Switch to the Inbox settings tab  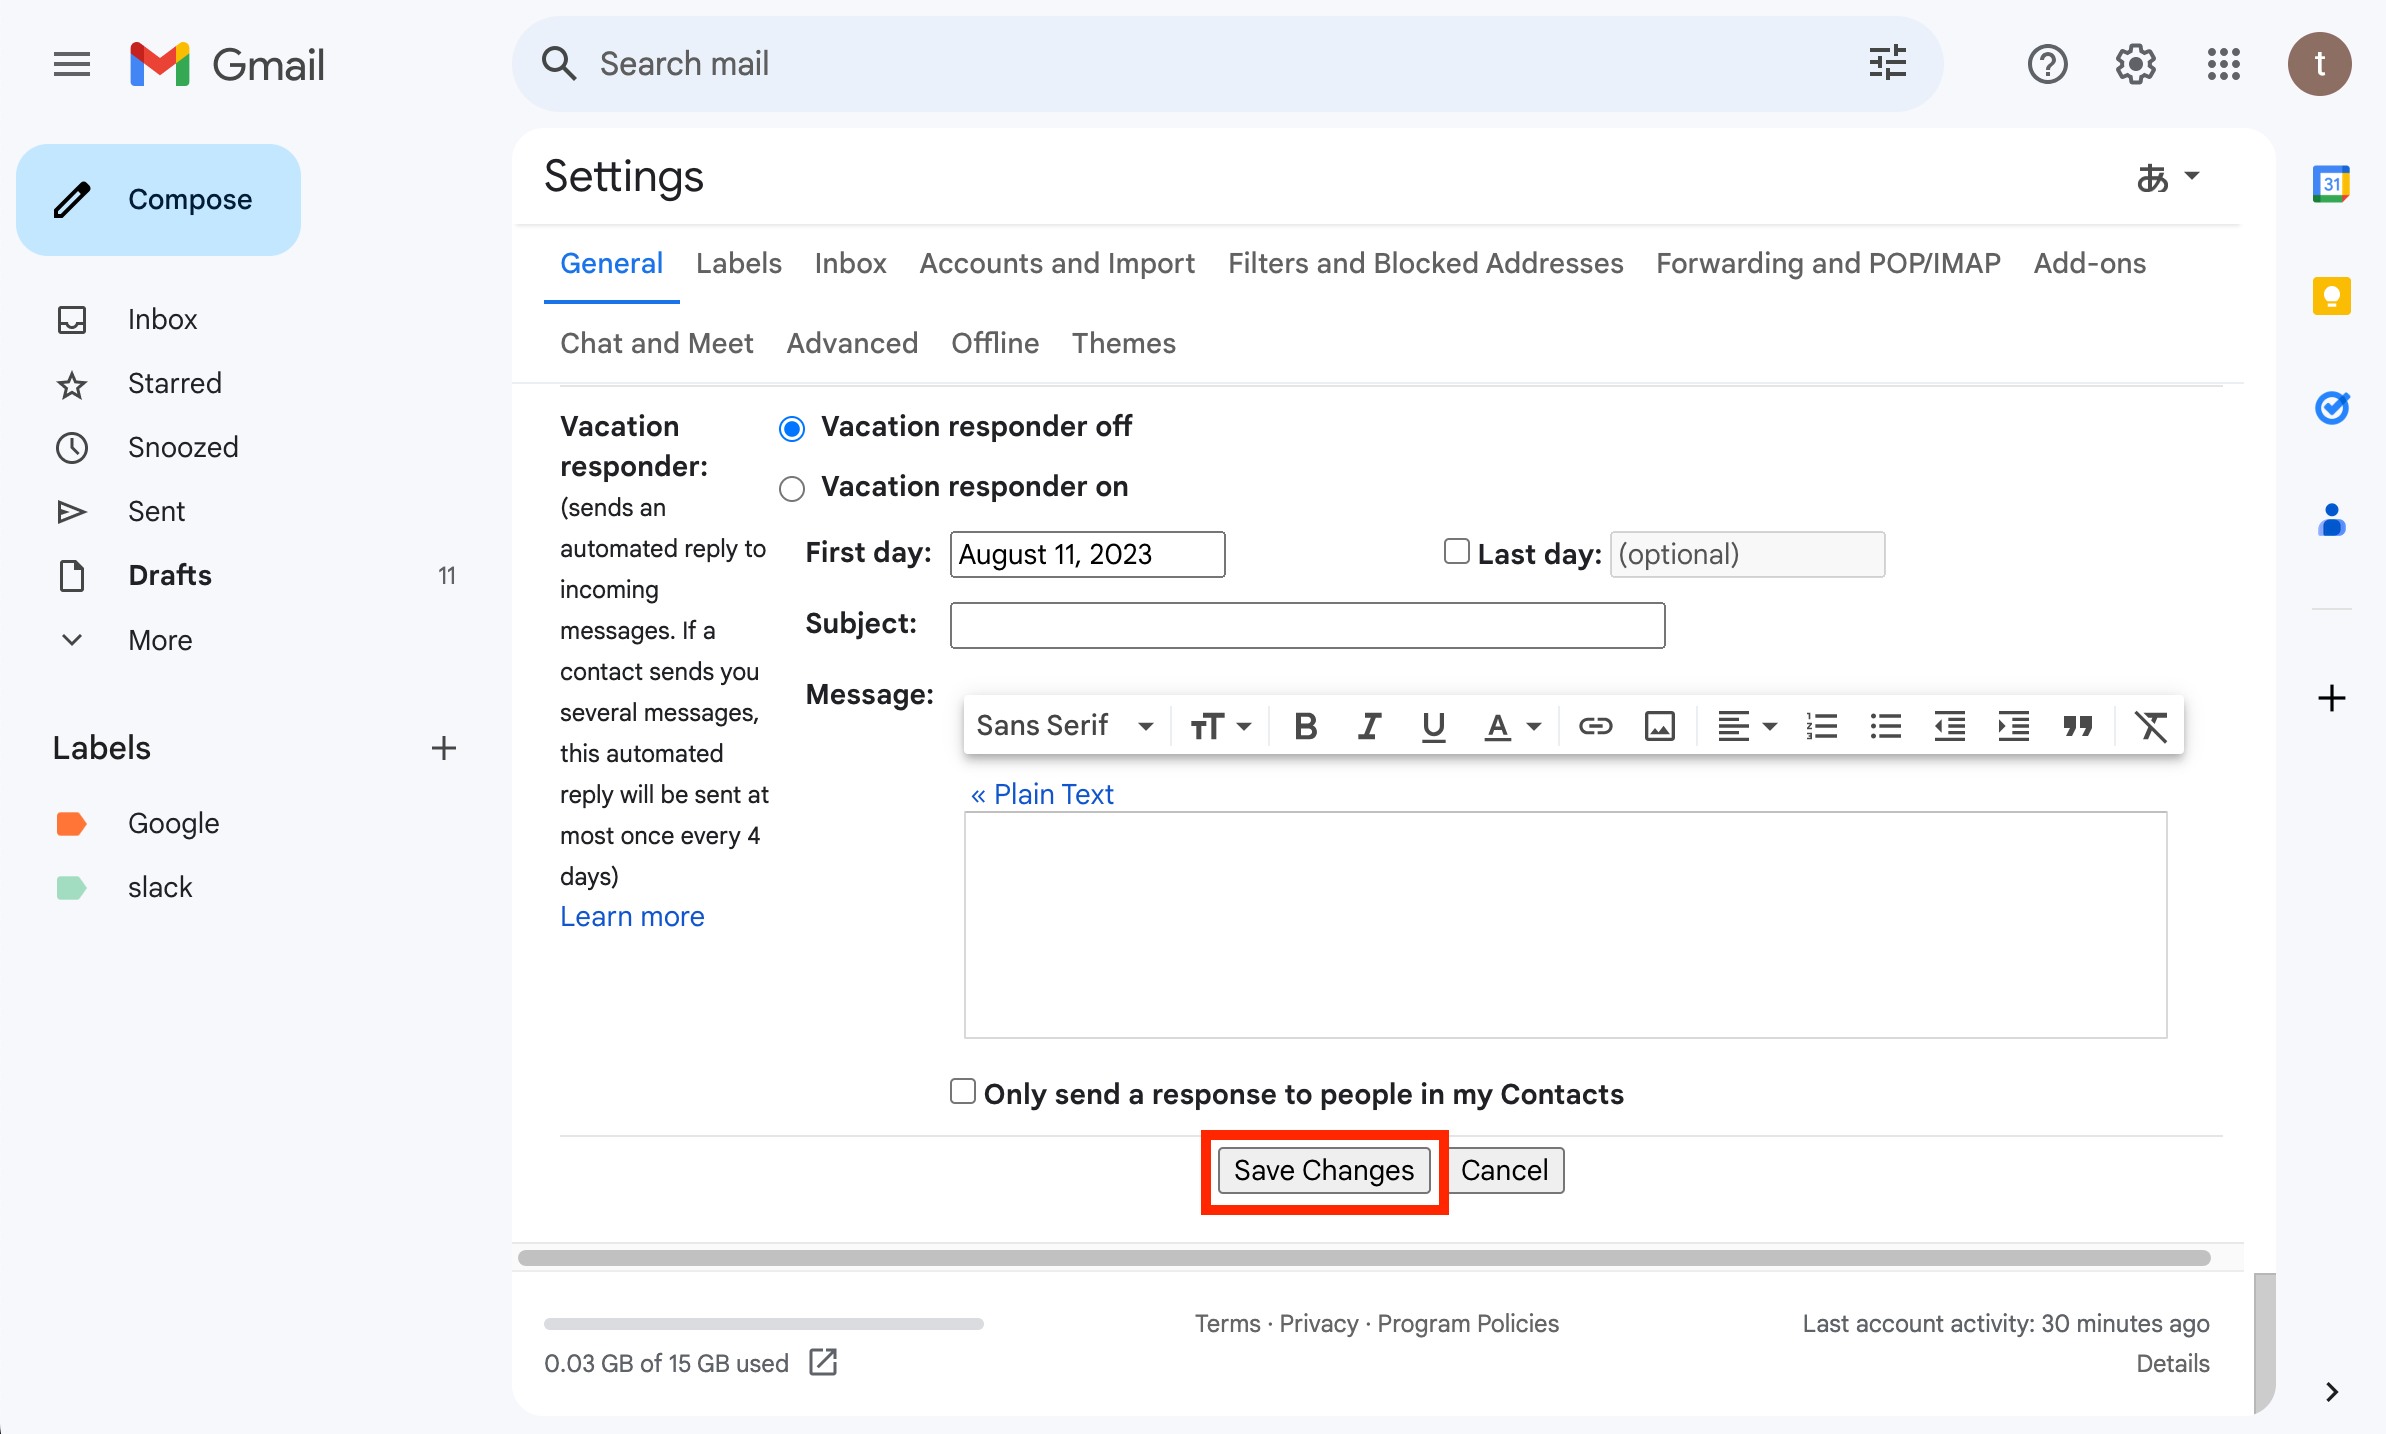coord(851,264)
